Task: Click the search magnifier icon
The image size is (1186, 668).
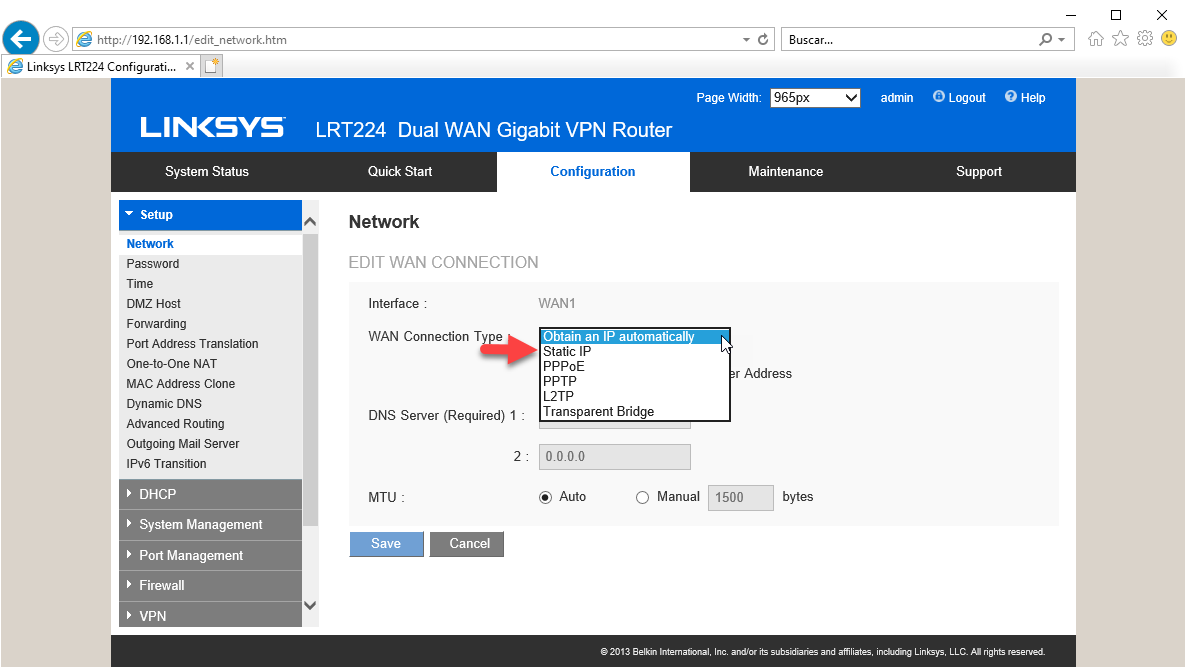Action: (x=1046, y=40)
